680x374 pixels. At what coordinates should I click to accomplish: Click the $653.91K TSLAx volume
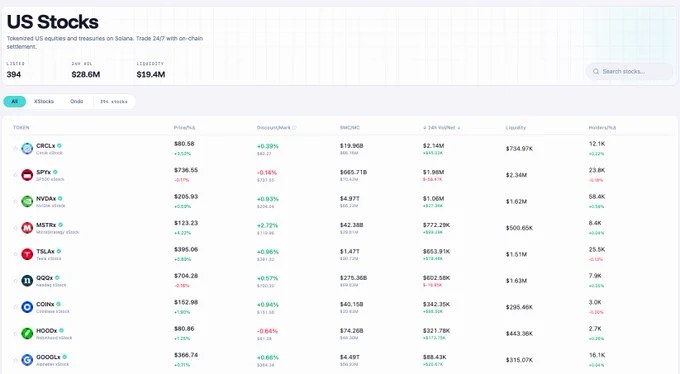point(436,252)
